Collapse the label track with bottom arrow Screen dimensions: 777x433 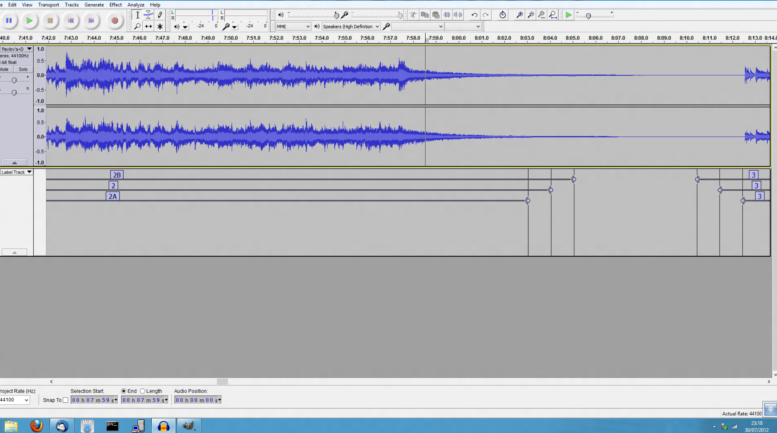(x=14, y=252)
